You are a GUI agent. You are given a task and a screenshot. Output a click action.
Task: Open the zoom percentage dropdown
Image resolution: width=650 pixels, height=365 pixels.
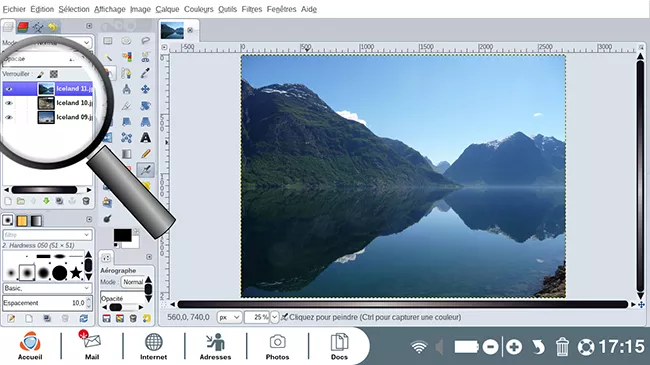tap(274, 317)
